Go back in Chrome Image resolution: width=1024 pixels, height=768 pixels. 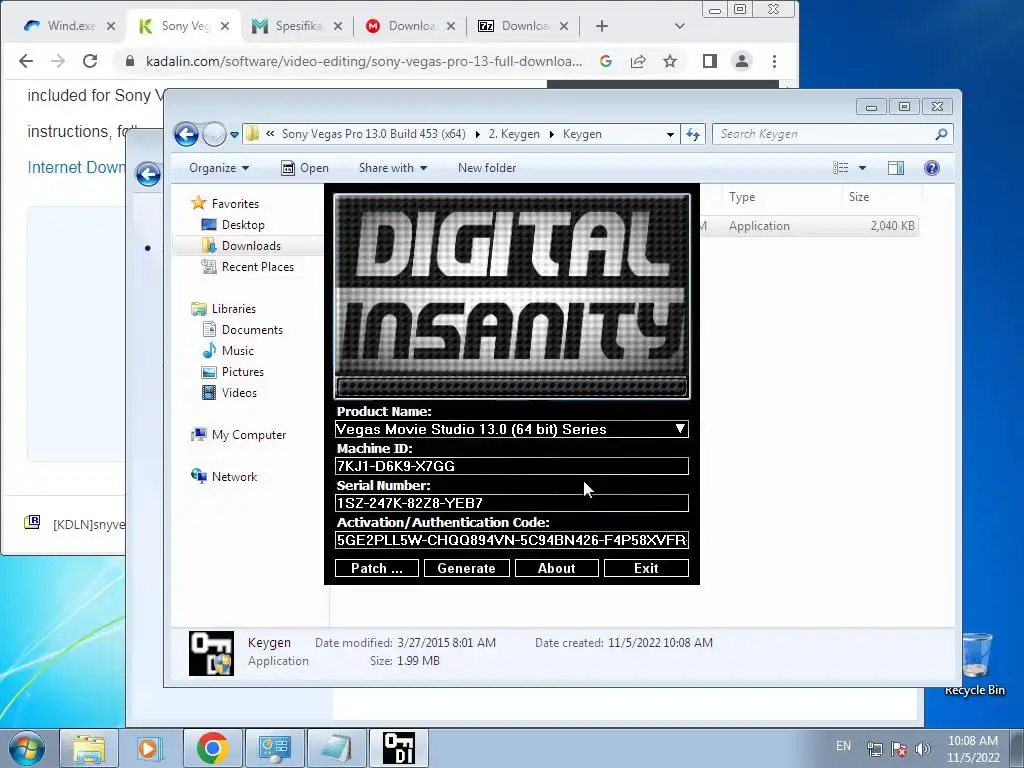pos(26,61)
